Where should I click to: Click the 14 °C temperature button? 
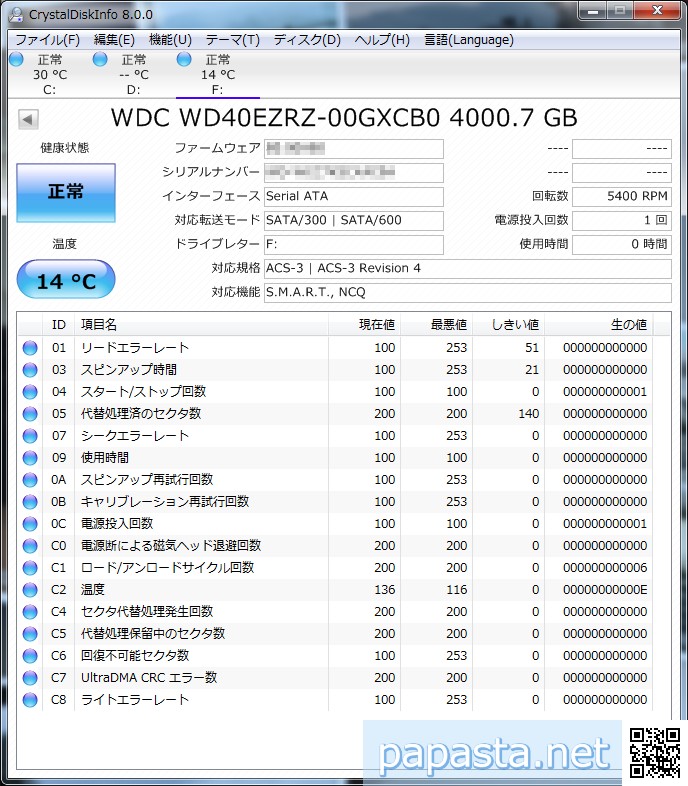(x=66, y=281)
